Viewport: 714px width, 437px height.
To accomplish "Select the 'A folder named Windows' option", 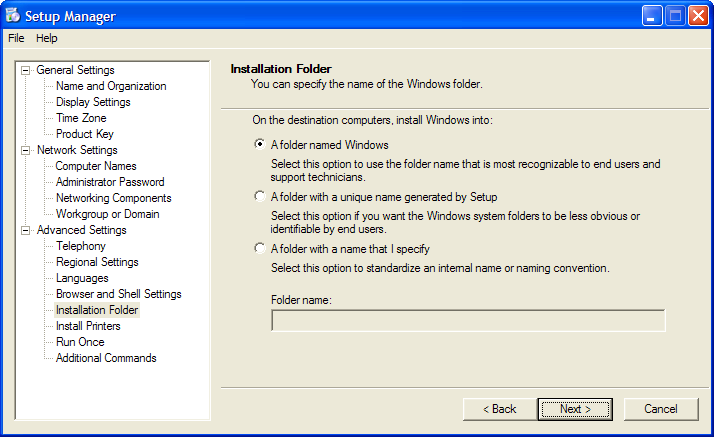I will coord(260,144).
